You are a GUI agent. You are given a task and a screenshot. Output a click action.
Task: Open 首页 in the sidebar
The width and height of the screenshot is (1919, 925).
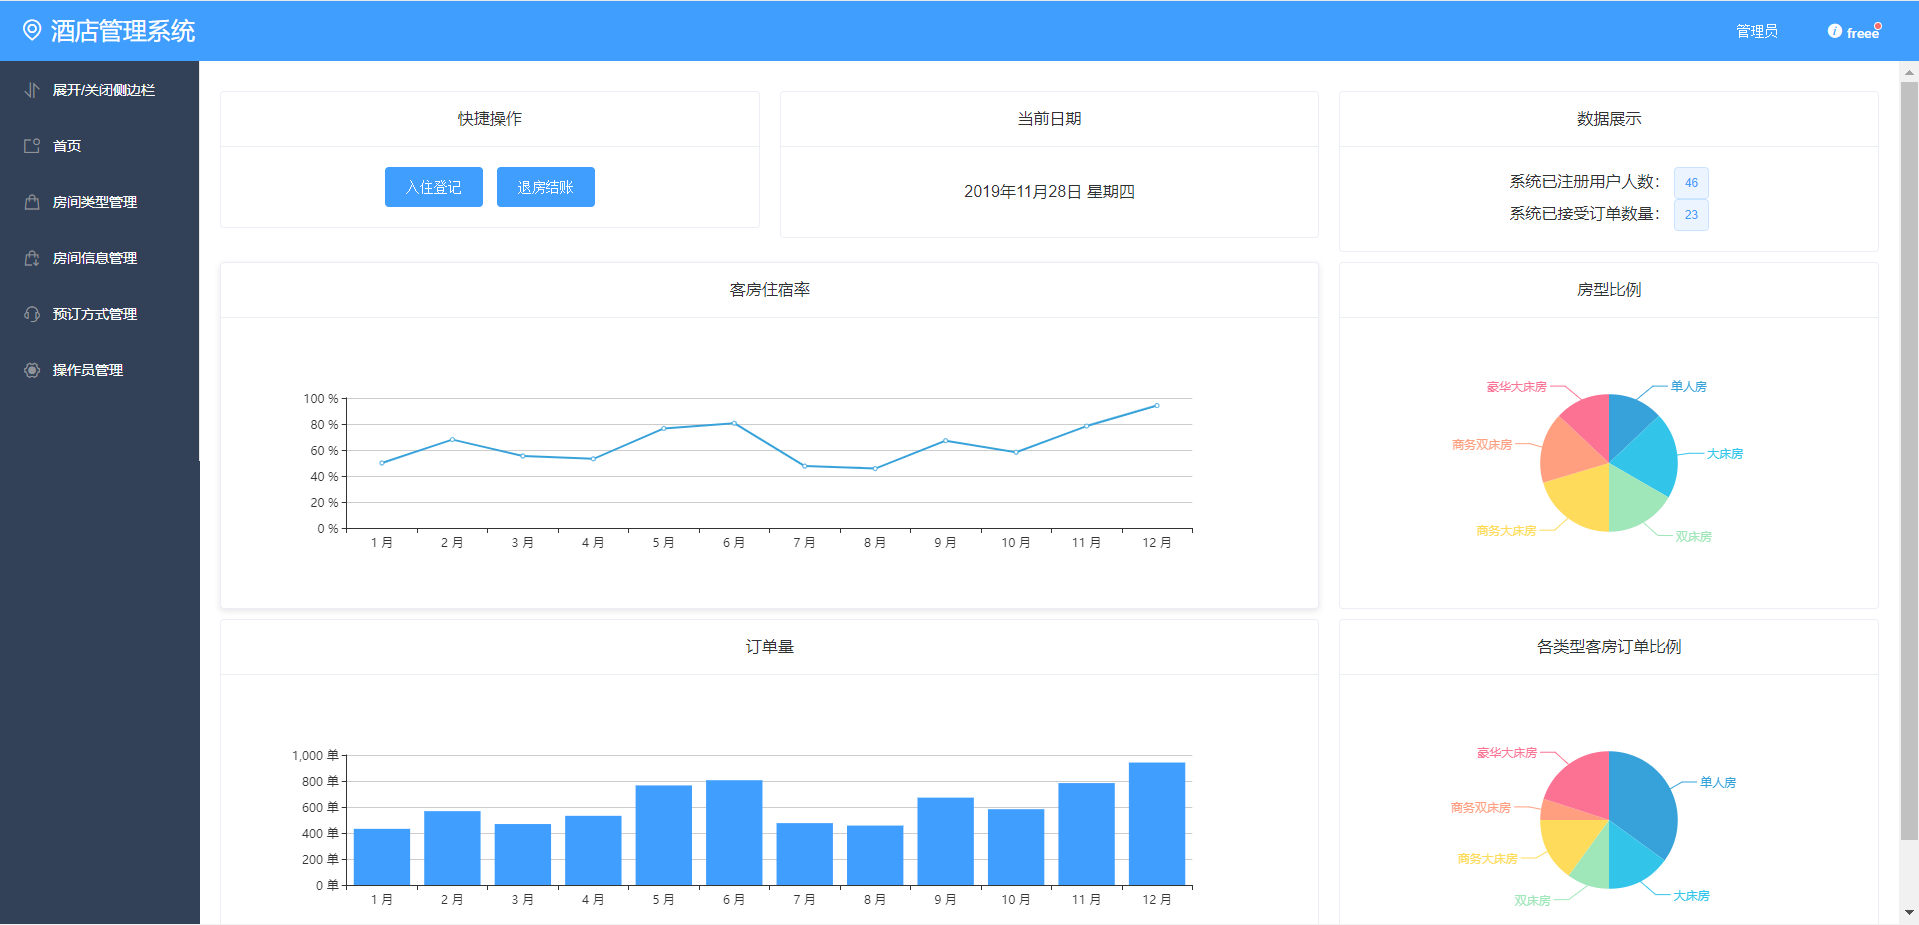point(100,146)
